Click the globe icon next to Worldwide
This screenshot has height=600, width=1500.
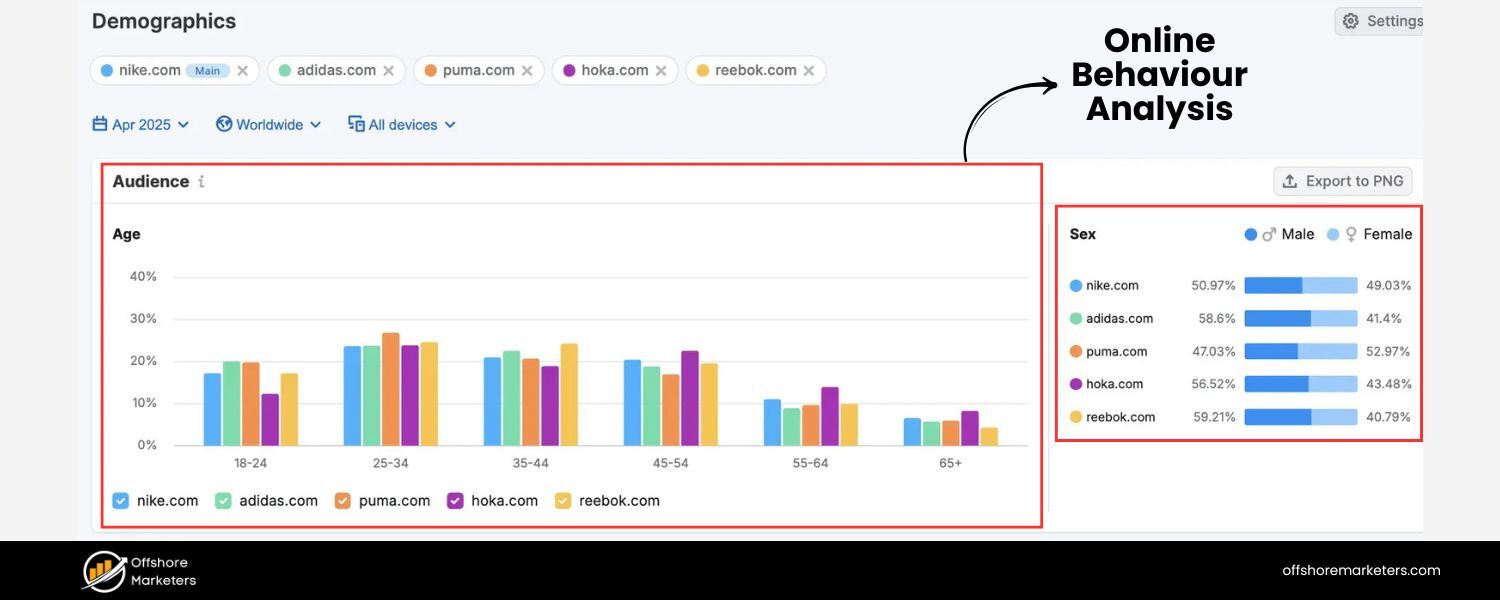224,124
